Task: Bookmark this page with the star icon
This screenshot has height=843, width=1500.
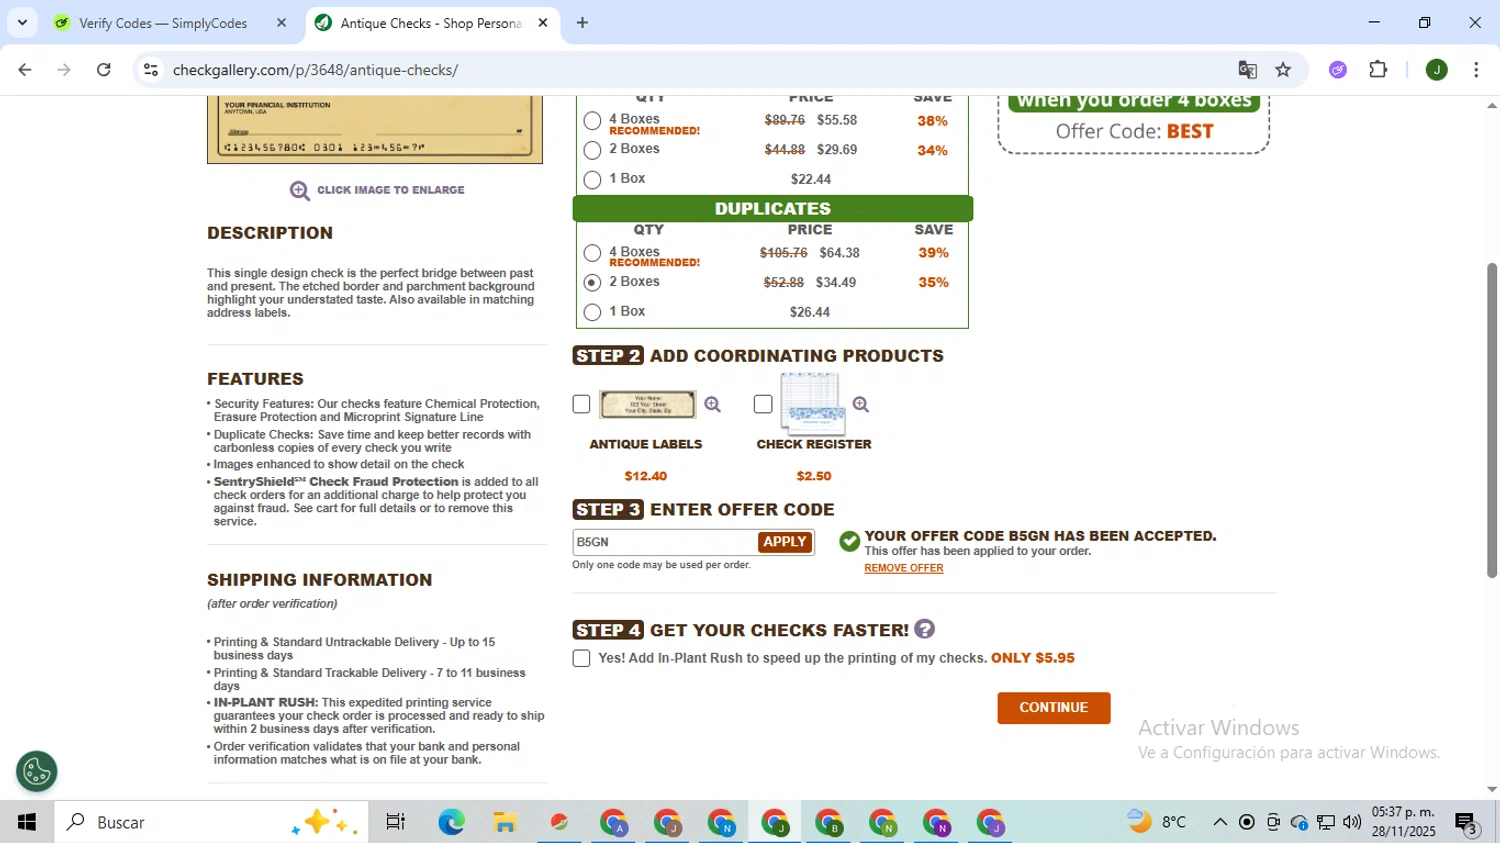Action: tap(1283, 70)
